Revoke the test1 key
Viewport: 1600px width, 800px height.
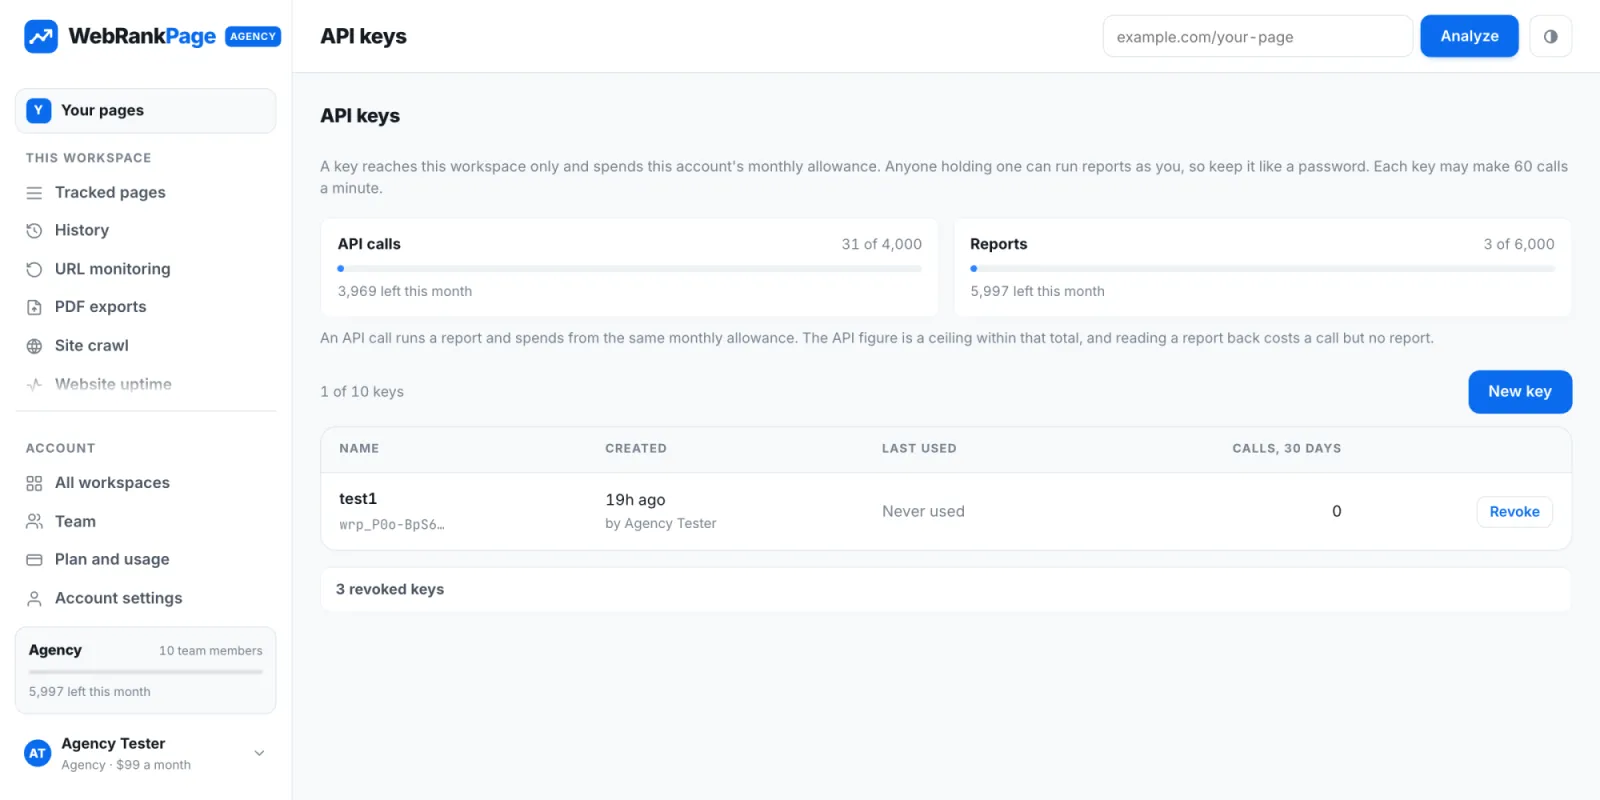pyautogui.click(x=1514, y=511)
